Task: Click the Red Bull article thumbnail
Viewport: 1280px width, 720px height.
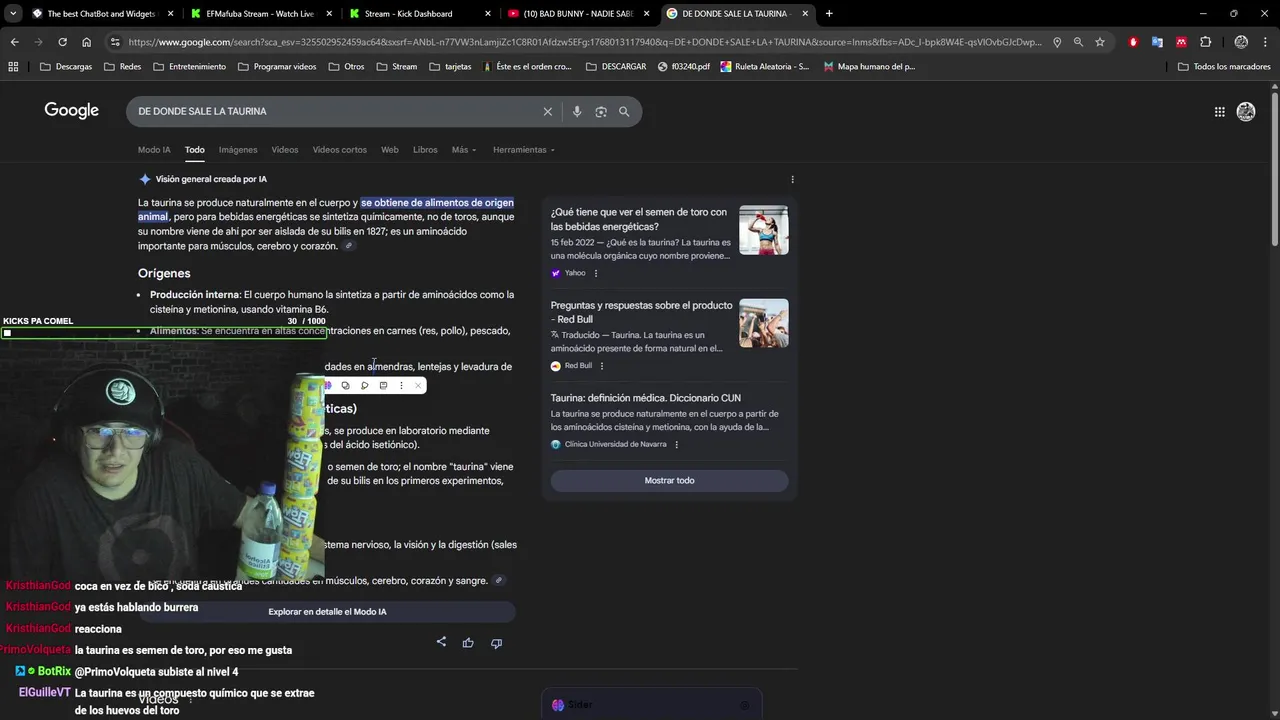Action: point(764,323)
